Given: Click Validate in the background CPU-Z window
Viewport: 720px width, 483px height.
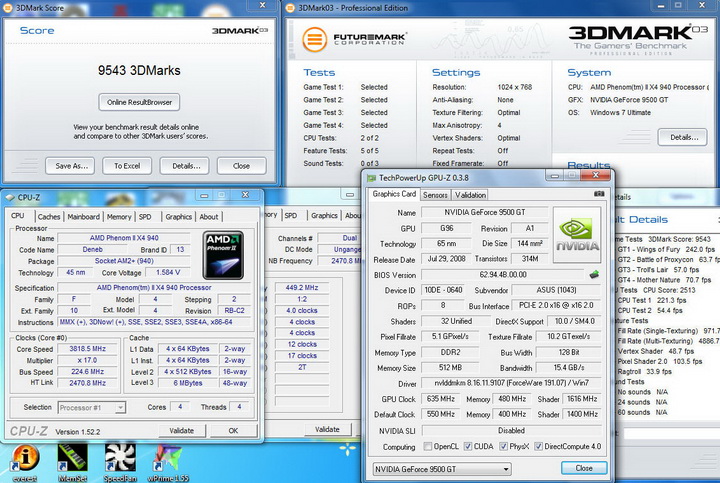Looking at the screenshot, I should coord(327,430).
